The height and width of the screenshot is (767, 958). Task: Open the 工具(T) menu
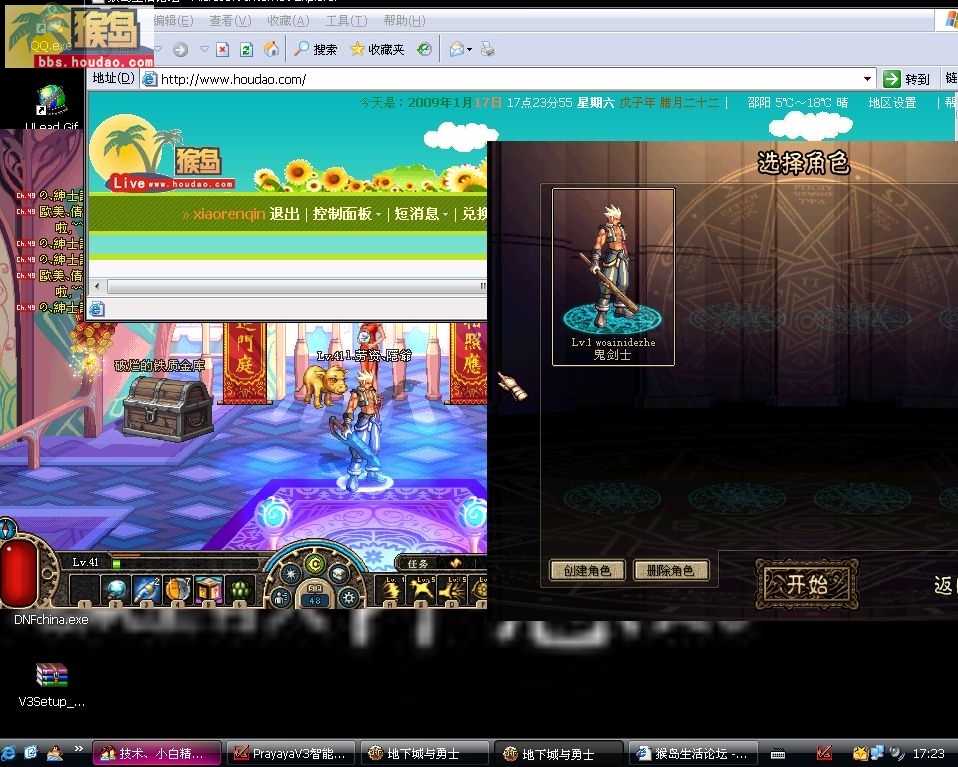tap(346, 21)
